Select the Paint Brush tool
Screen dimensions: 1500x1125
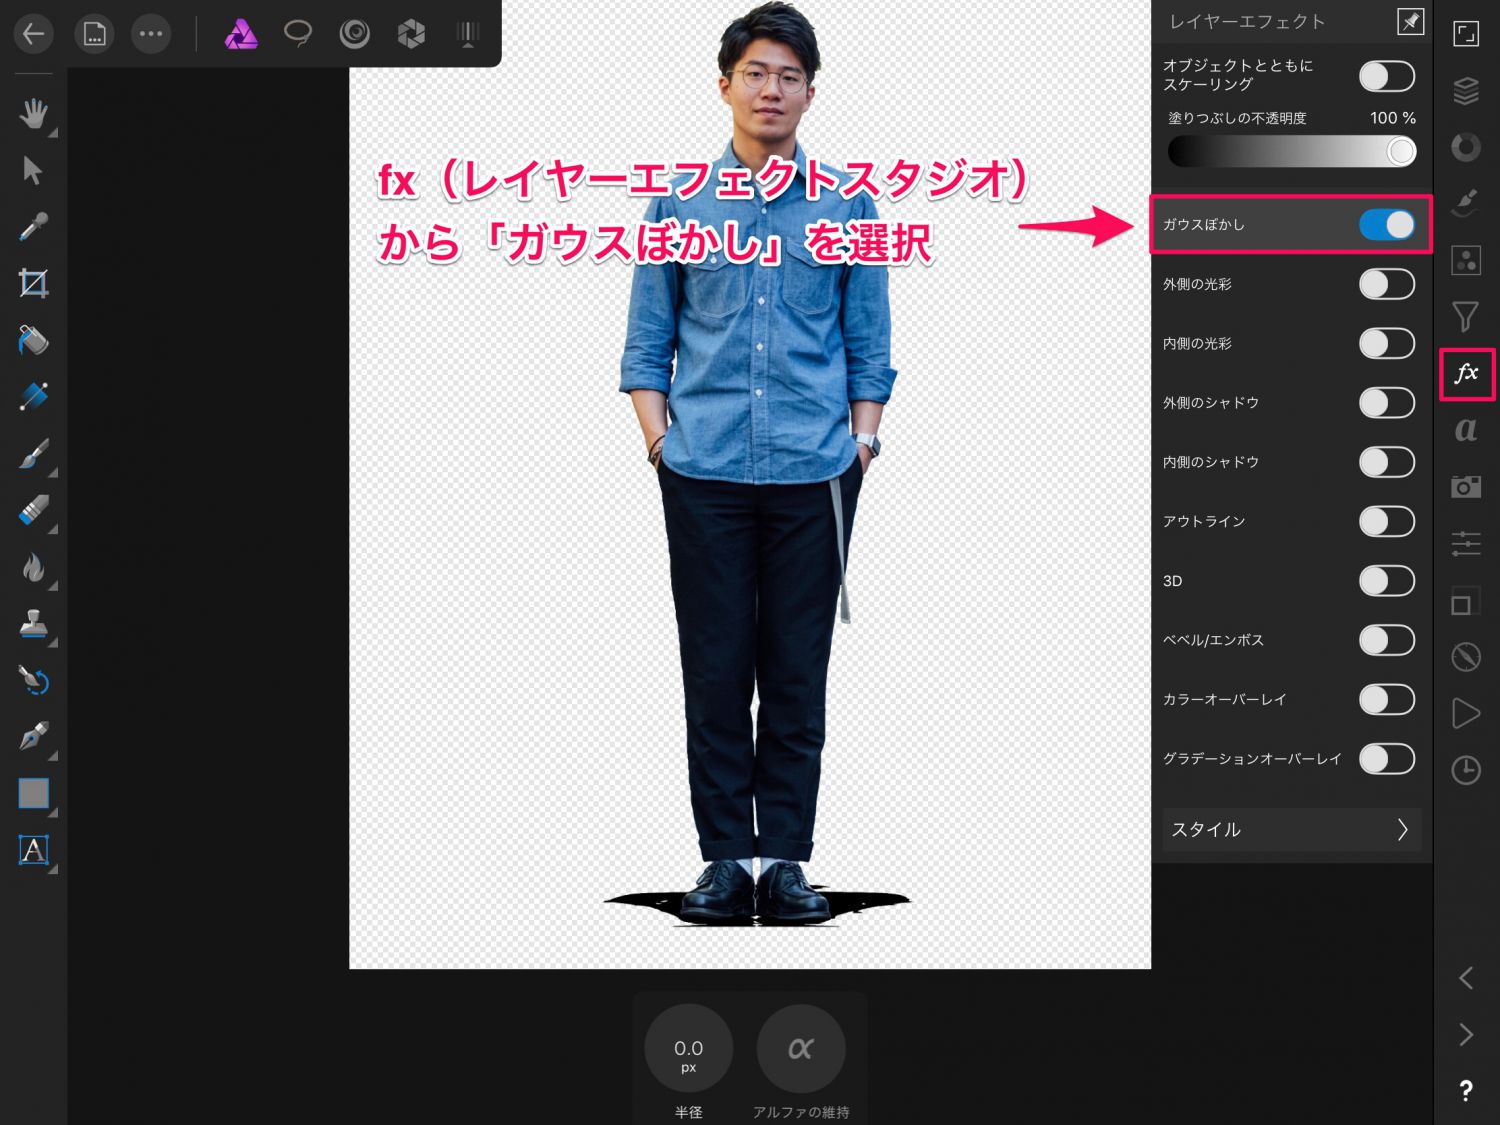(x=33, y=455)
